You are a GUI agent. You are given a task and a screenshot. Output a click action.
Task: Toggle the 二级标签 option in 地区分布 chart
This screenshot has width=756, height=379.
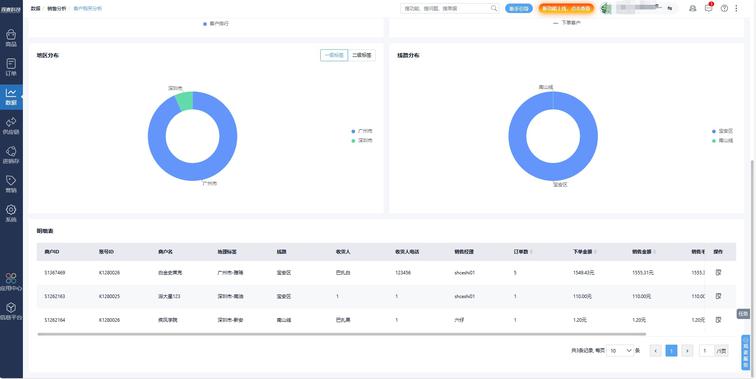click(x=362, y=55)
